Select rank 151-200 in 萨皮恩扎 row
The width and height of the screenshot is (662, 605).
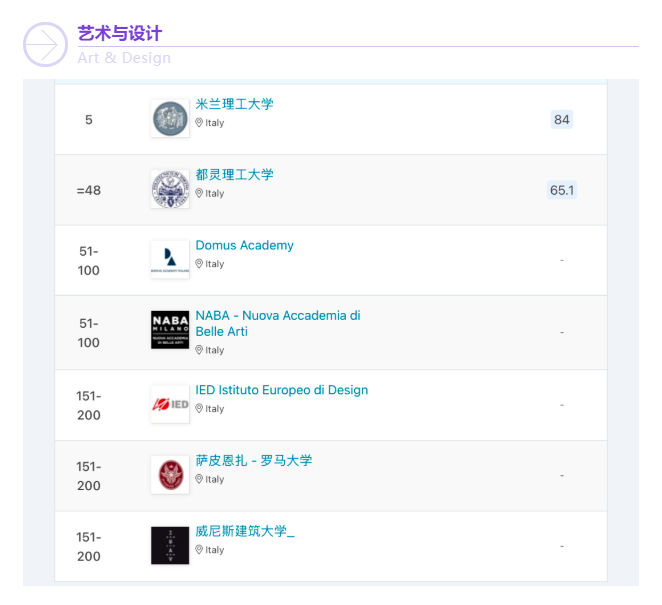coord(89,476)
